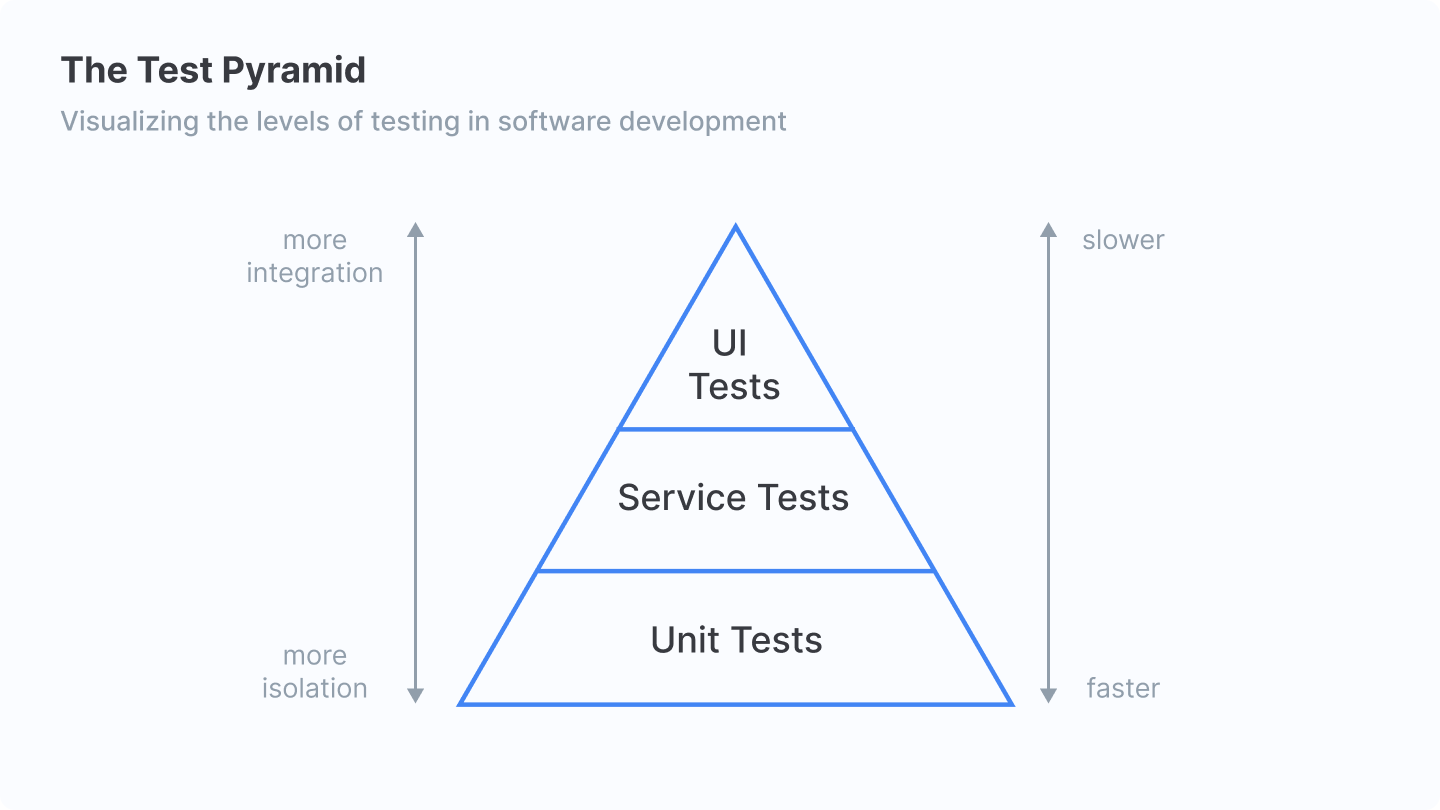
Task: Click "The Test Pyramid" title
Action: 213,71
